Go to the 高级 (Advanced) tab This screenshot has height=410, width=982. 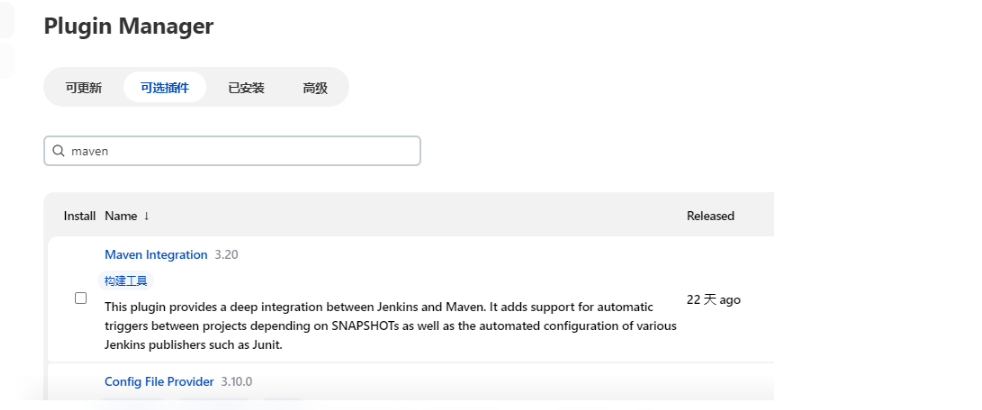pos(315,88)
